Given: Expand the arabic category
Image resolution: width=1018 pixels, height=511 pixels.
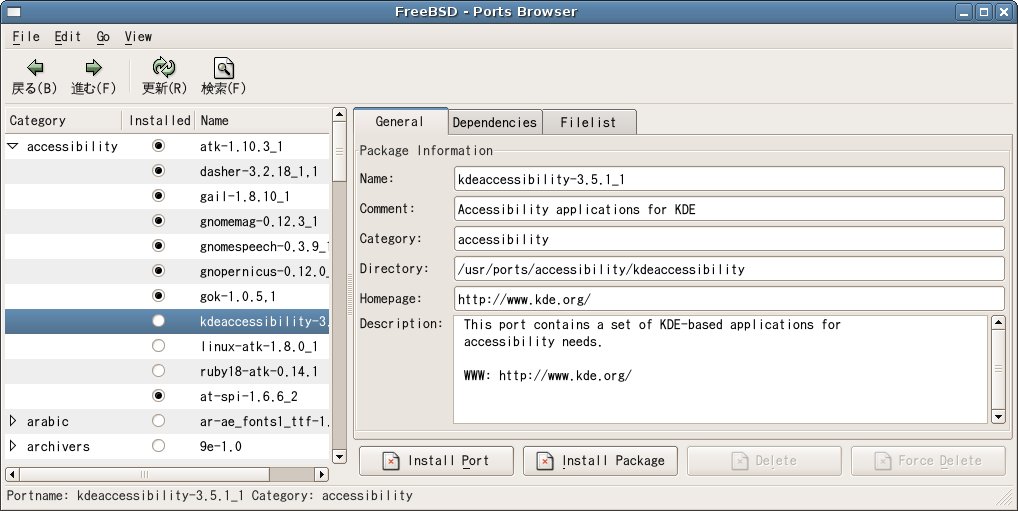Looking at the screenshot, I should click(x=12, y=421).
